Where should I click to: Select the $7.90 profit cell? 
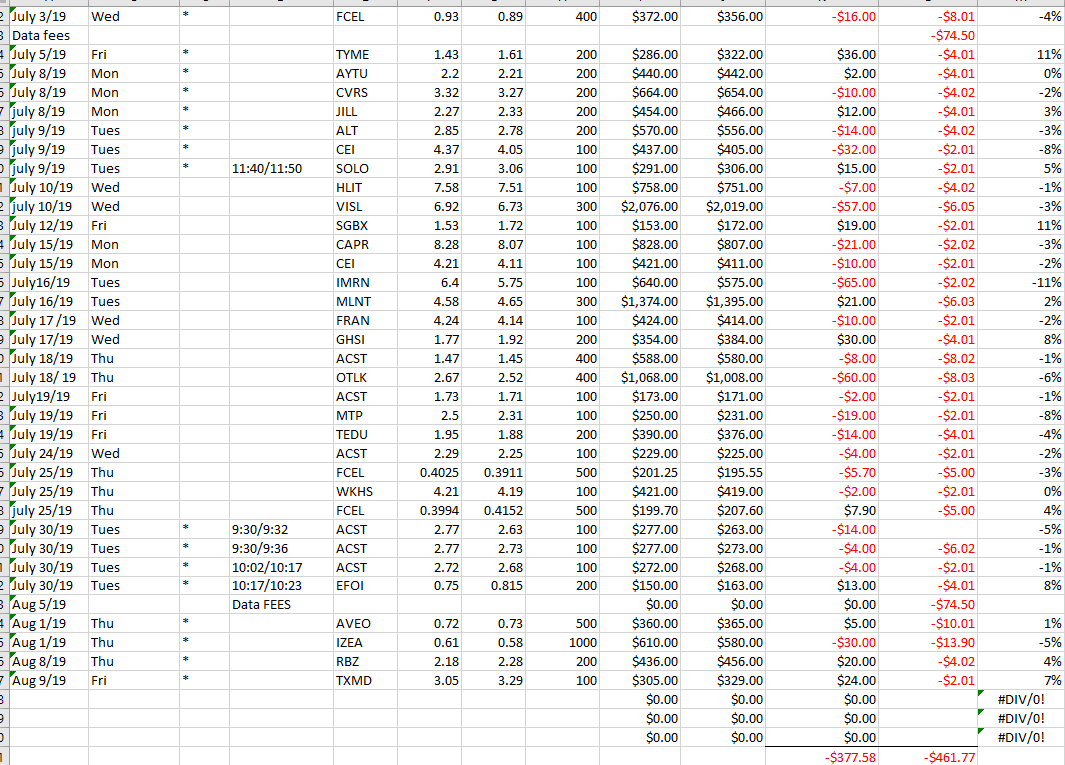[822, 511]
